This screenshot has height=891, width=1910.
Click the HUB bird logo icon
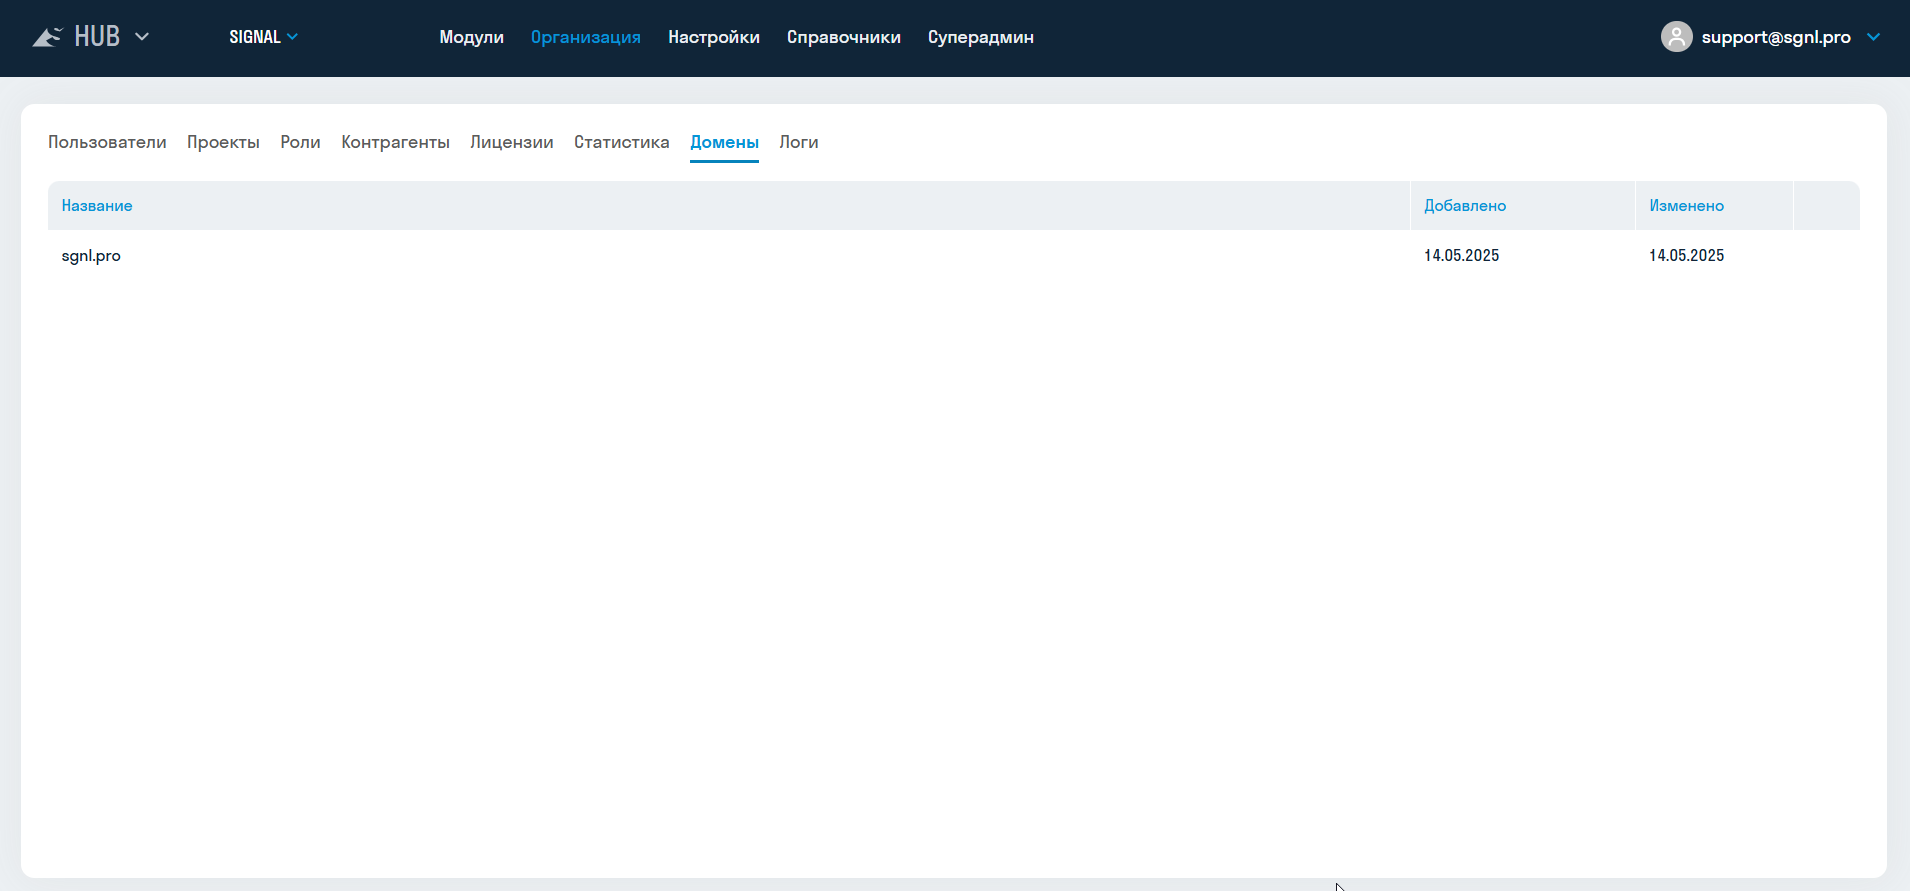47,37
